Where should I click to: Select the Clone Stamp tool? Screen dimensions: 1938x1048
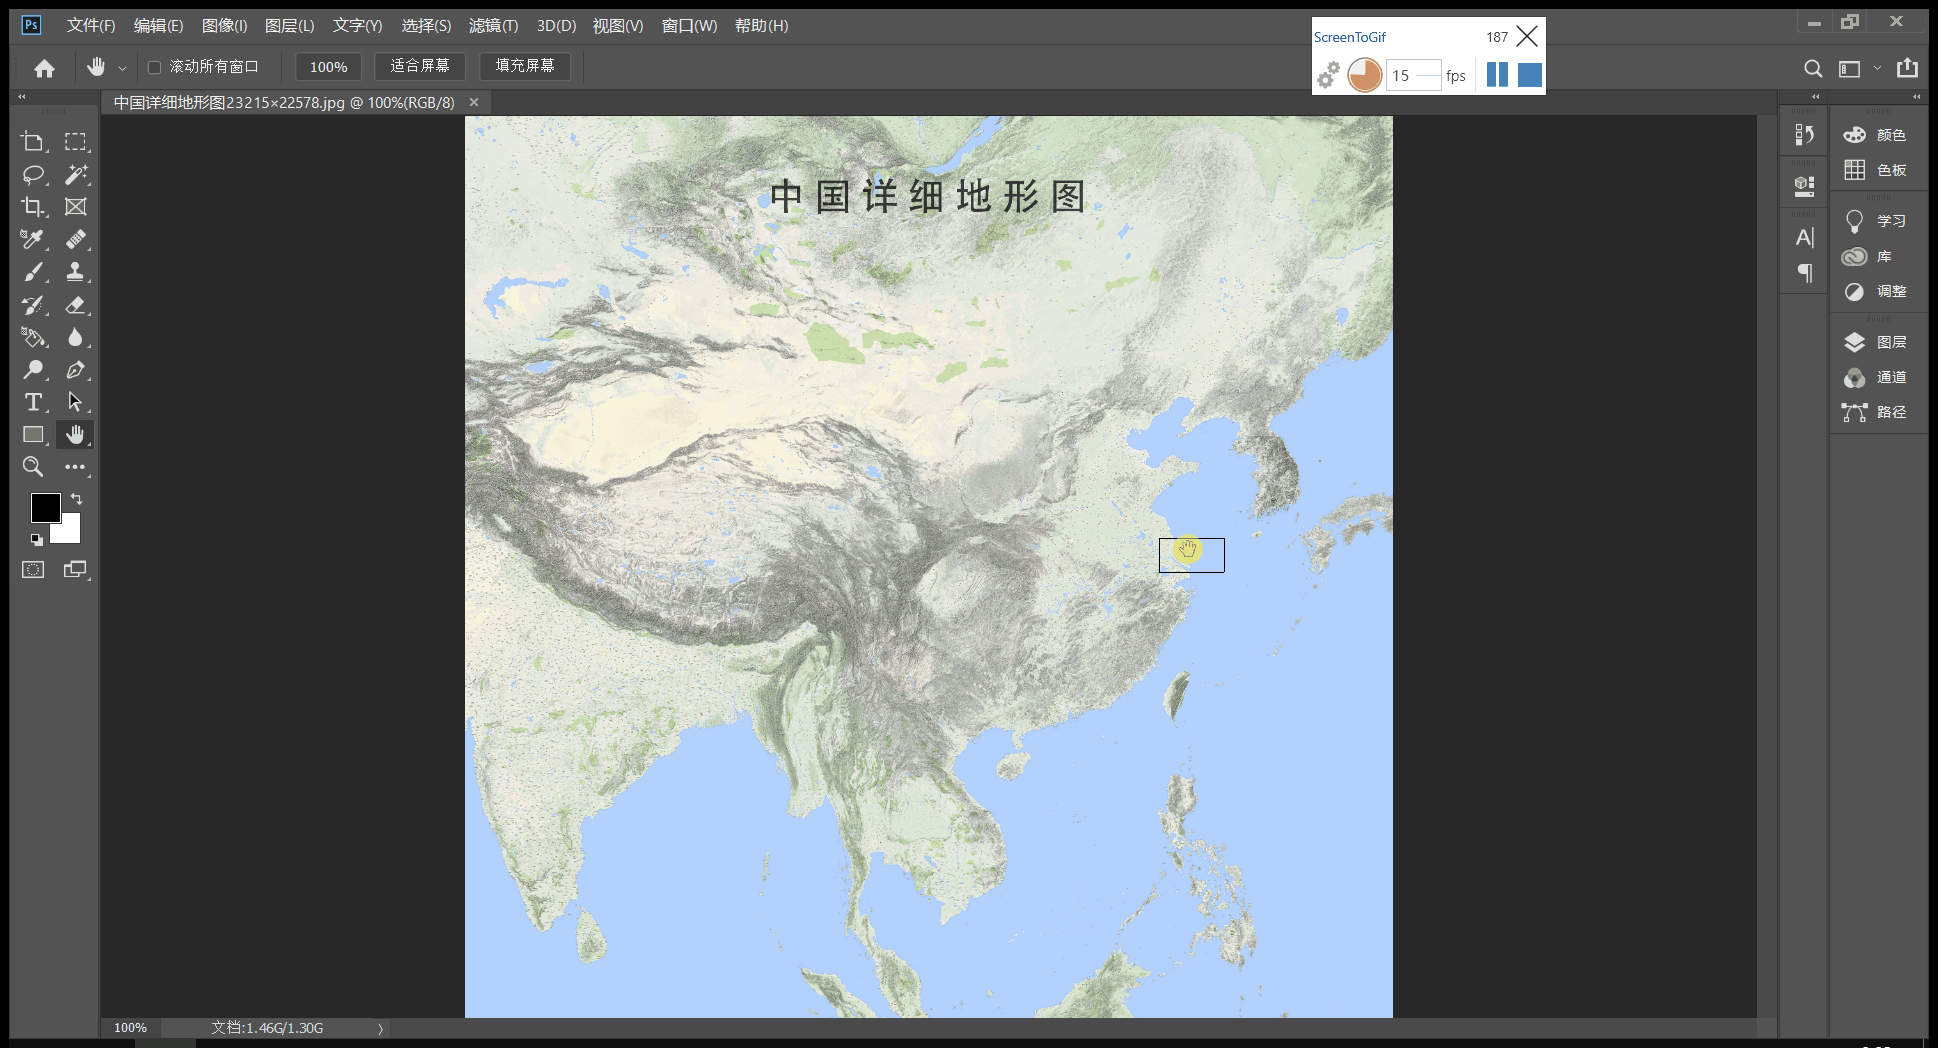point(76,272)
